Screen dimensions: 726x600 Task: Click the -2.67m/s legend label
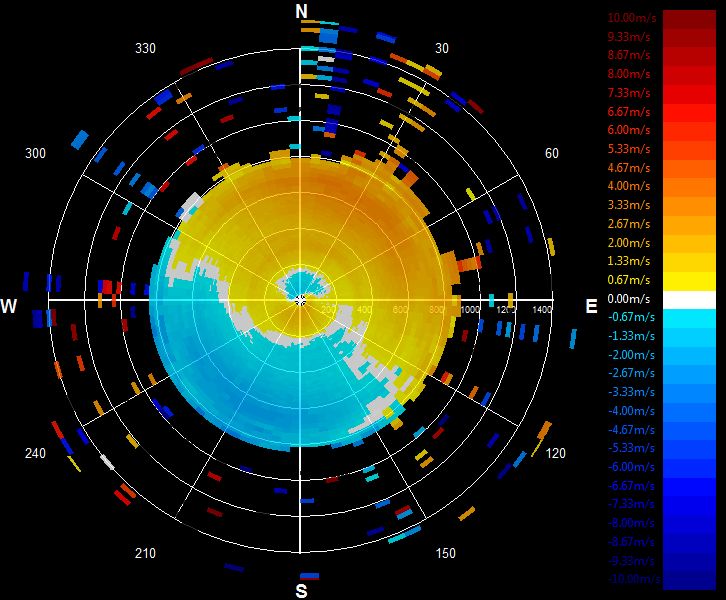[631, 373]
